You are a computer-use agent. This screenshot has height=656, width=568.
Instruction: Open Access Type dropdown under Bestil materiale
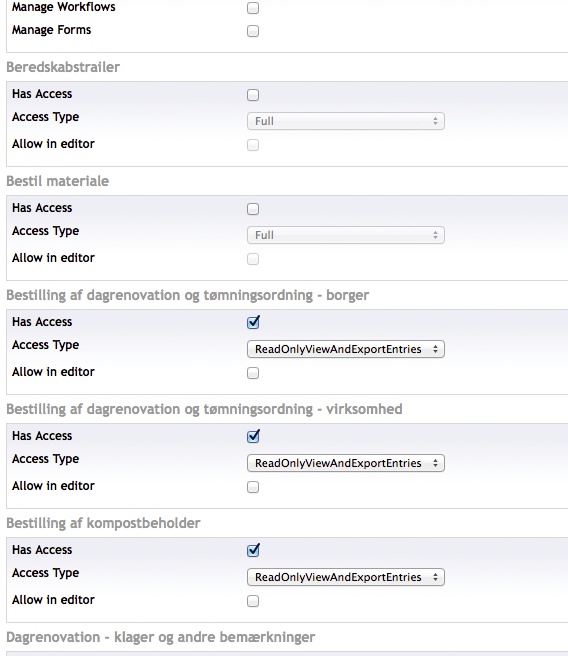pyautogui.click(x=345, y=235)
